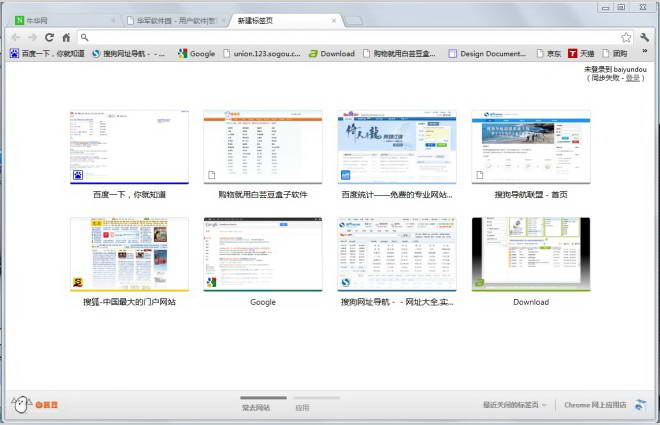Click the Sogou icon in bookmarks bar
The width and height of the screenshot is (660, 425).
coord(96,53)
